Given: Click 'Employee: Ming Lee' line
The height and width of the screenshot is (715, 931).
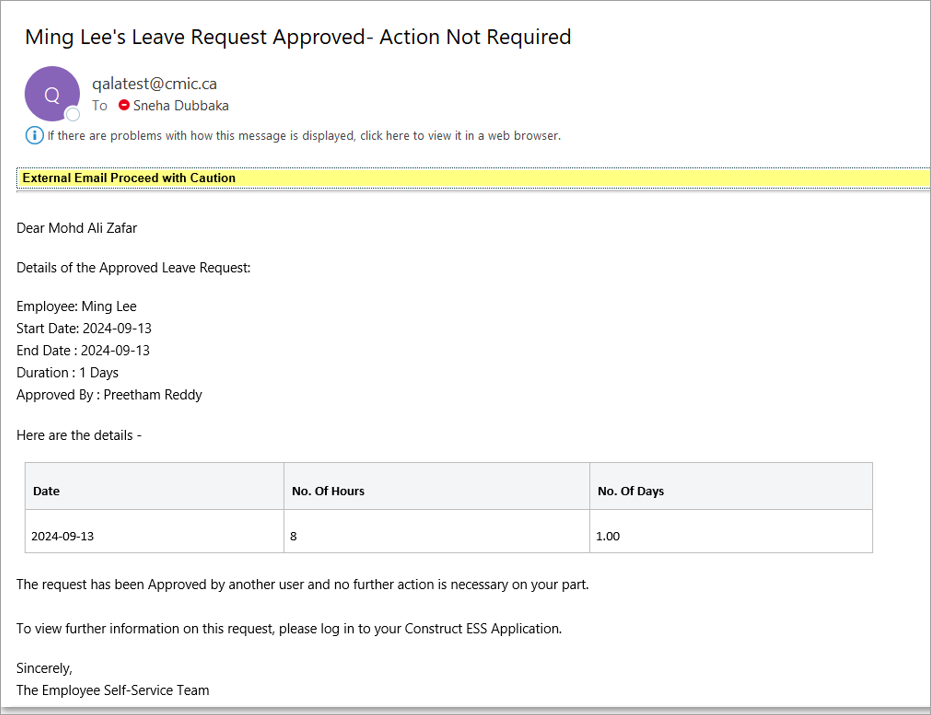Looking at the screenshot, I should coord(77,306).
